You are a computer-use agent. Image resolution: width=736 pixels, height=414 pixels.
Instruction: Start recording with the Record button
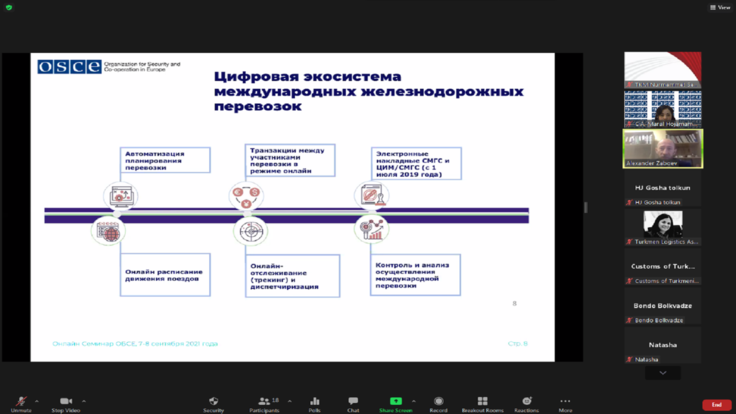pos(438,401)
